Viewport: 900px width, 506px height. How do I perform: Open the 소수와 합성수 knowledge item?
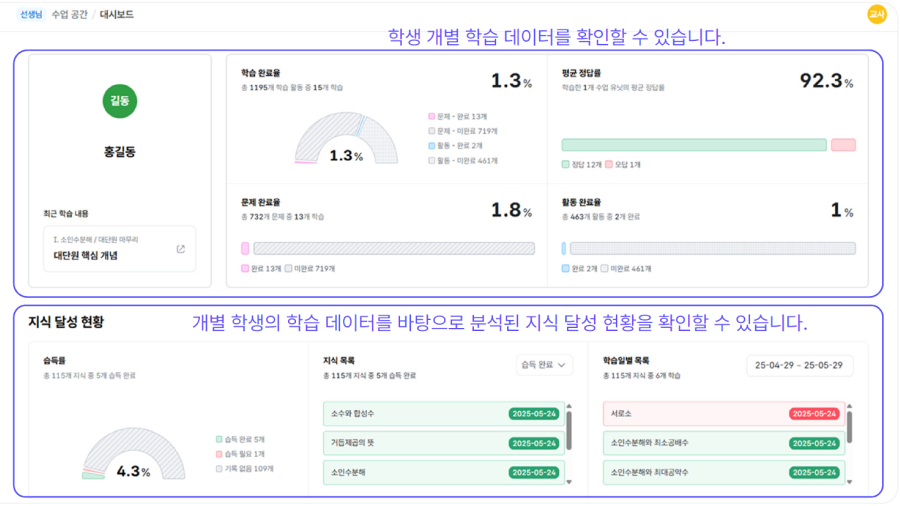pos(444,414)
